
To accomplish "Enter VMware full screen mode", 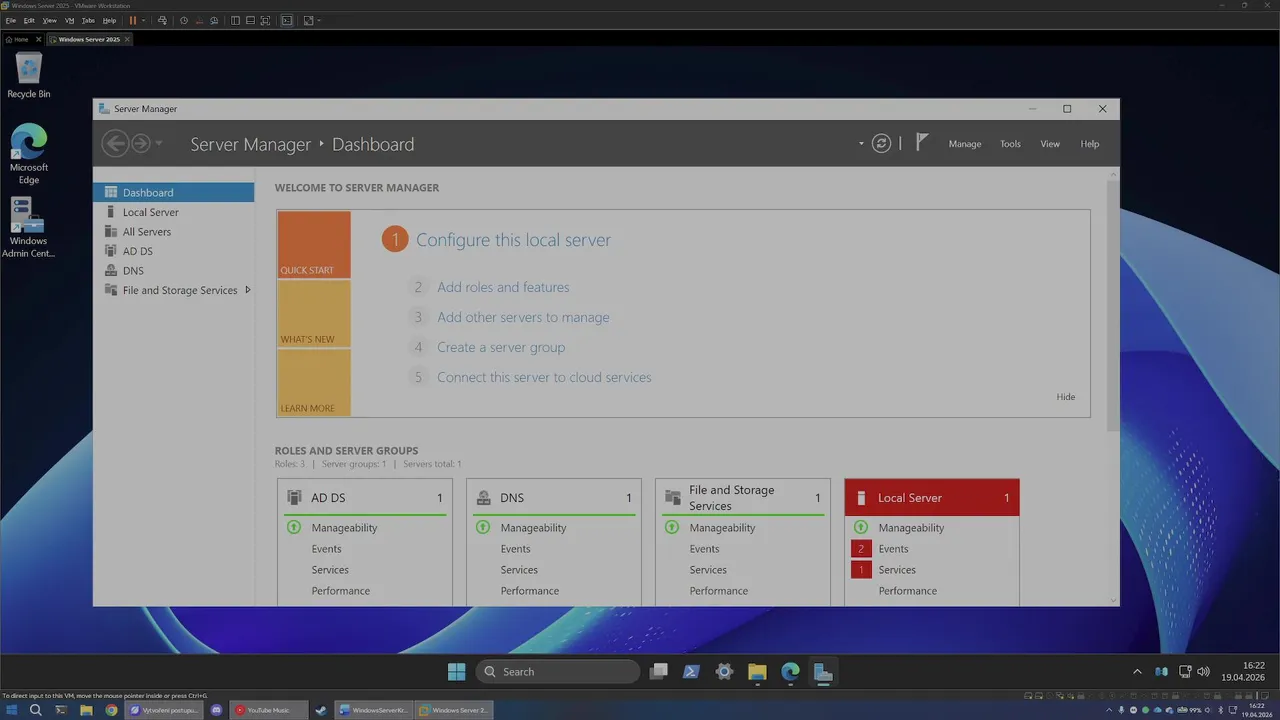I will click(265, 20).
